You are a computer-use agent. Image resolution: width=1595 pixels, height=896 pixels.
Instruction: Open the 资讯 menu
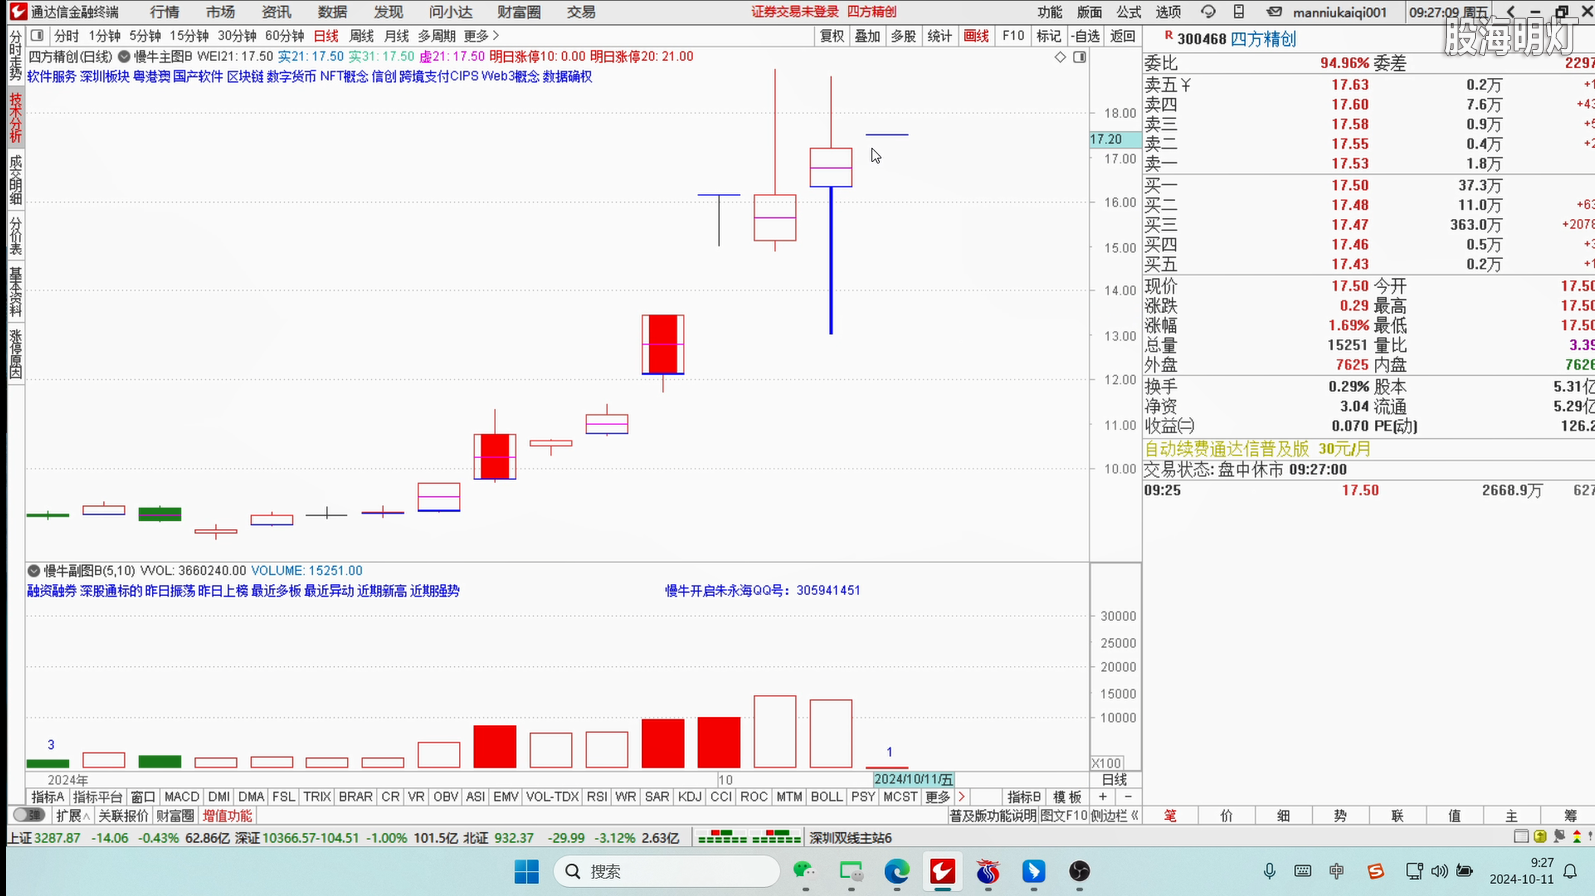coord(276,12)
